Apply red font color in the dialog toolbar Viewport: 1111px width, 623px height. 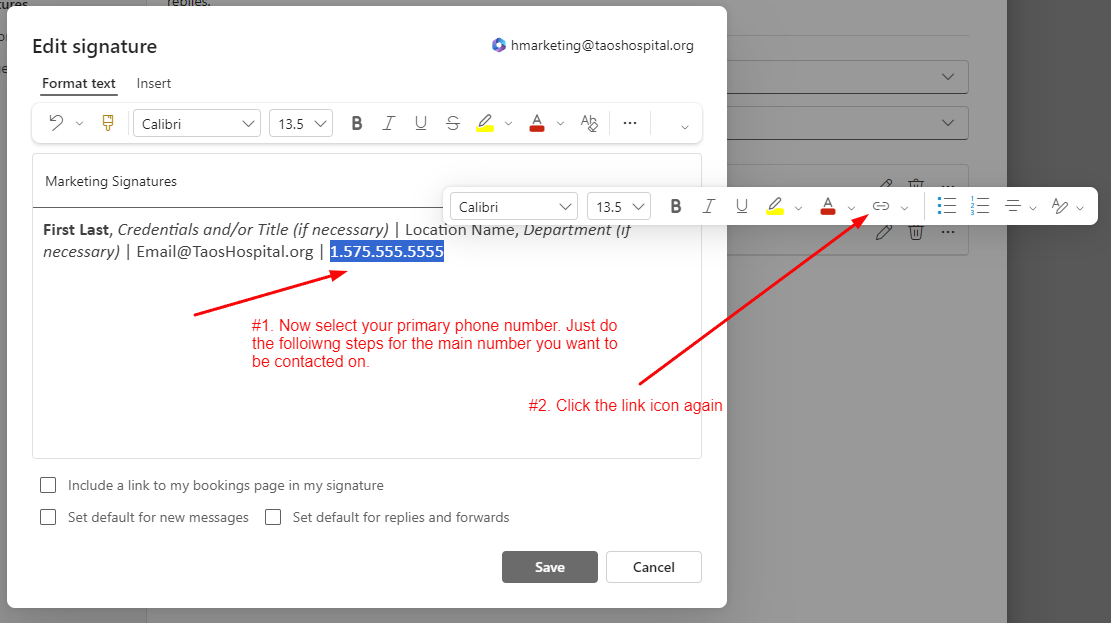click(x=537, y=123)
